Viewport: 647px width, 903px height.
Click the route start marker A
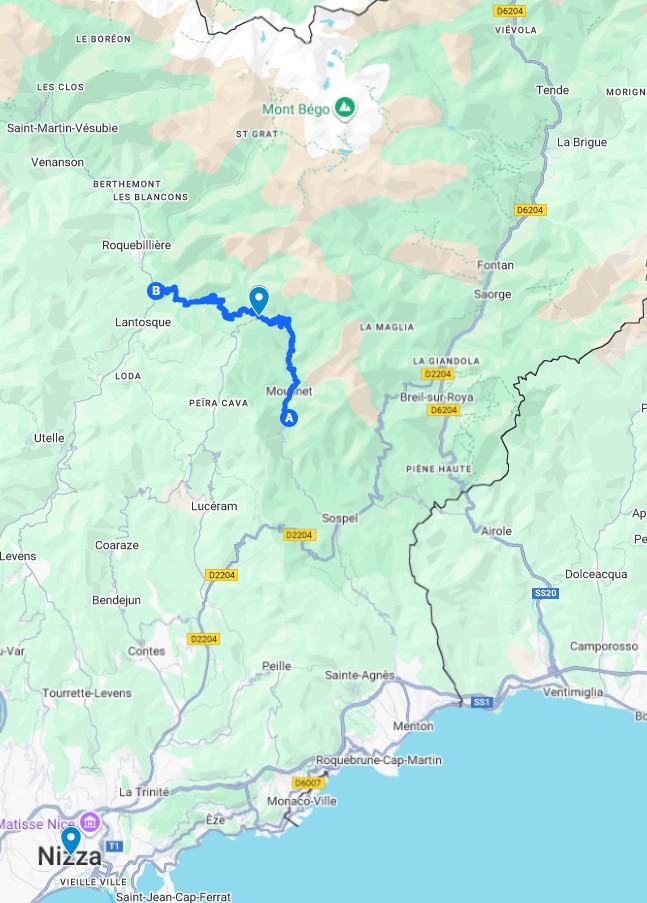tap(289, 418)
